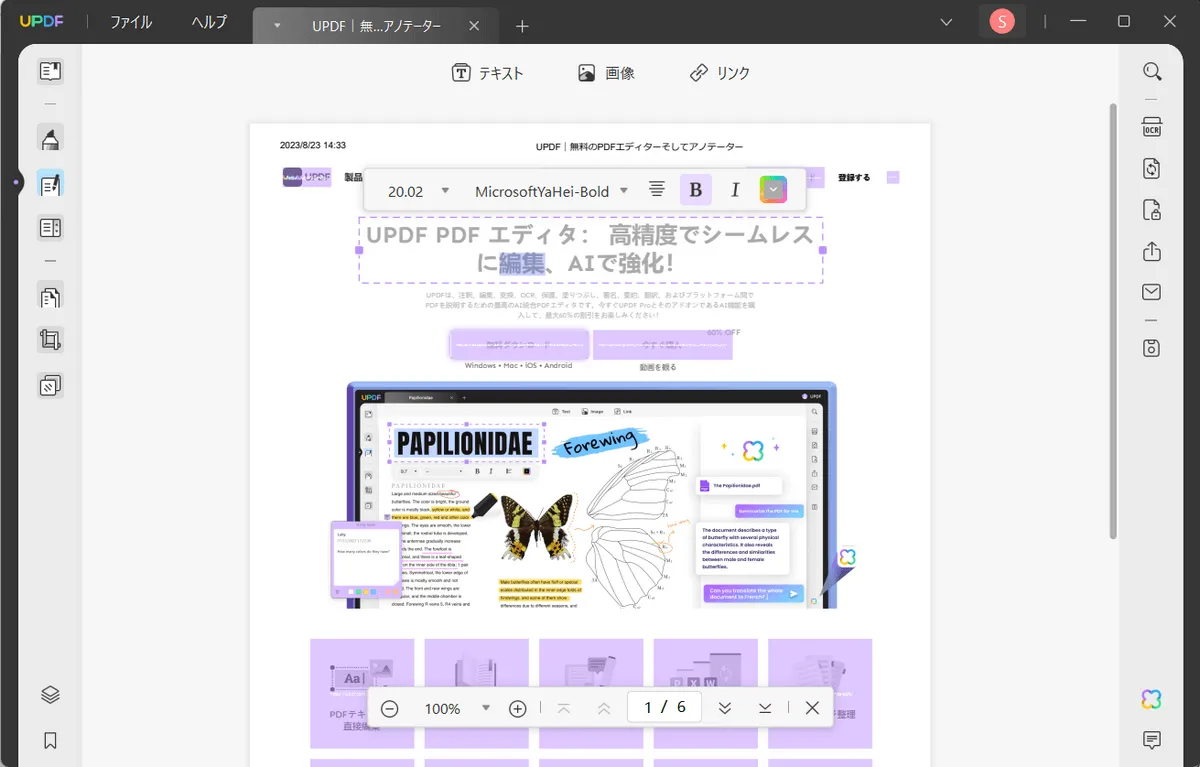The width and height of the screenshot is (1200, 767).
Task: Click the 登録する text on the page
Action: click(854, 178)
